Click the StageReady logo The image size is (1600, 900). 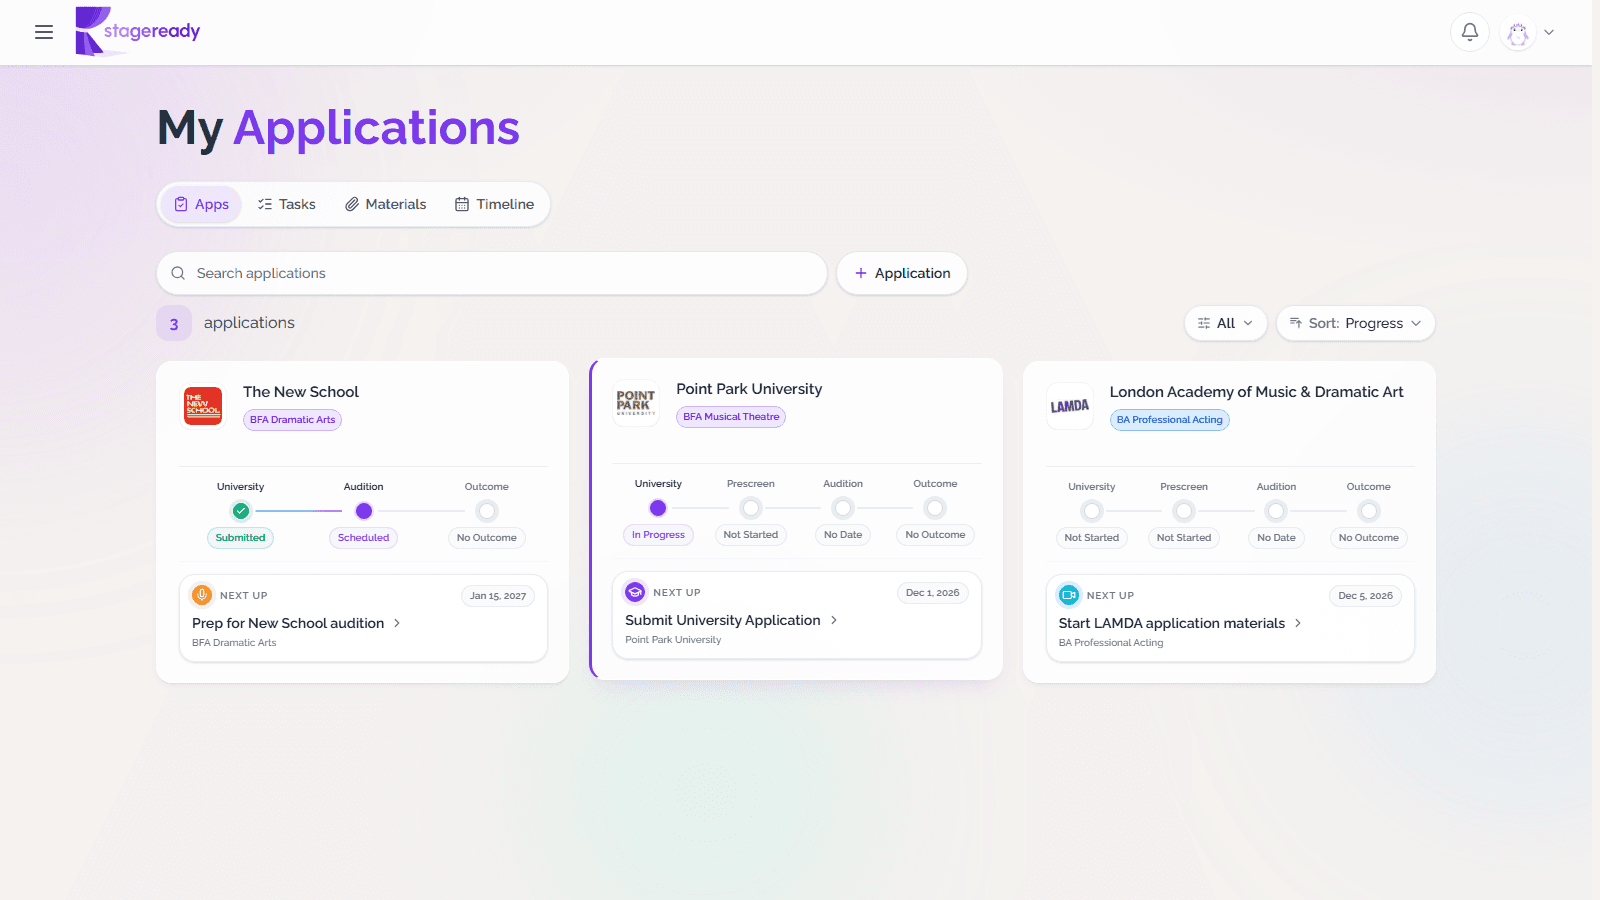click(138, 31)
